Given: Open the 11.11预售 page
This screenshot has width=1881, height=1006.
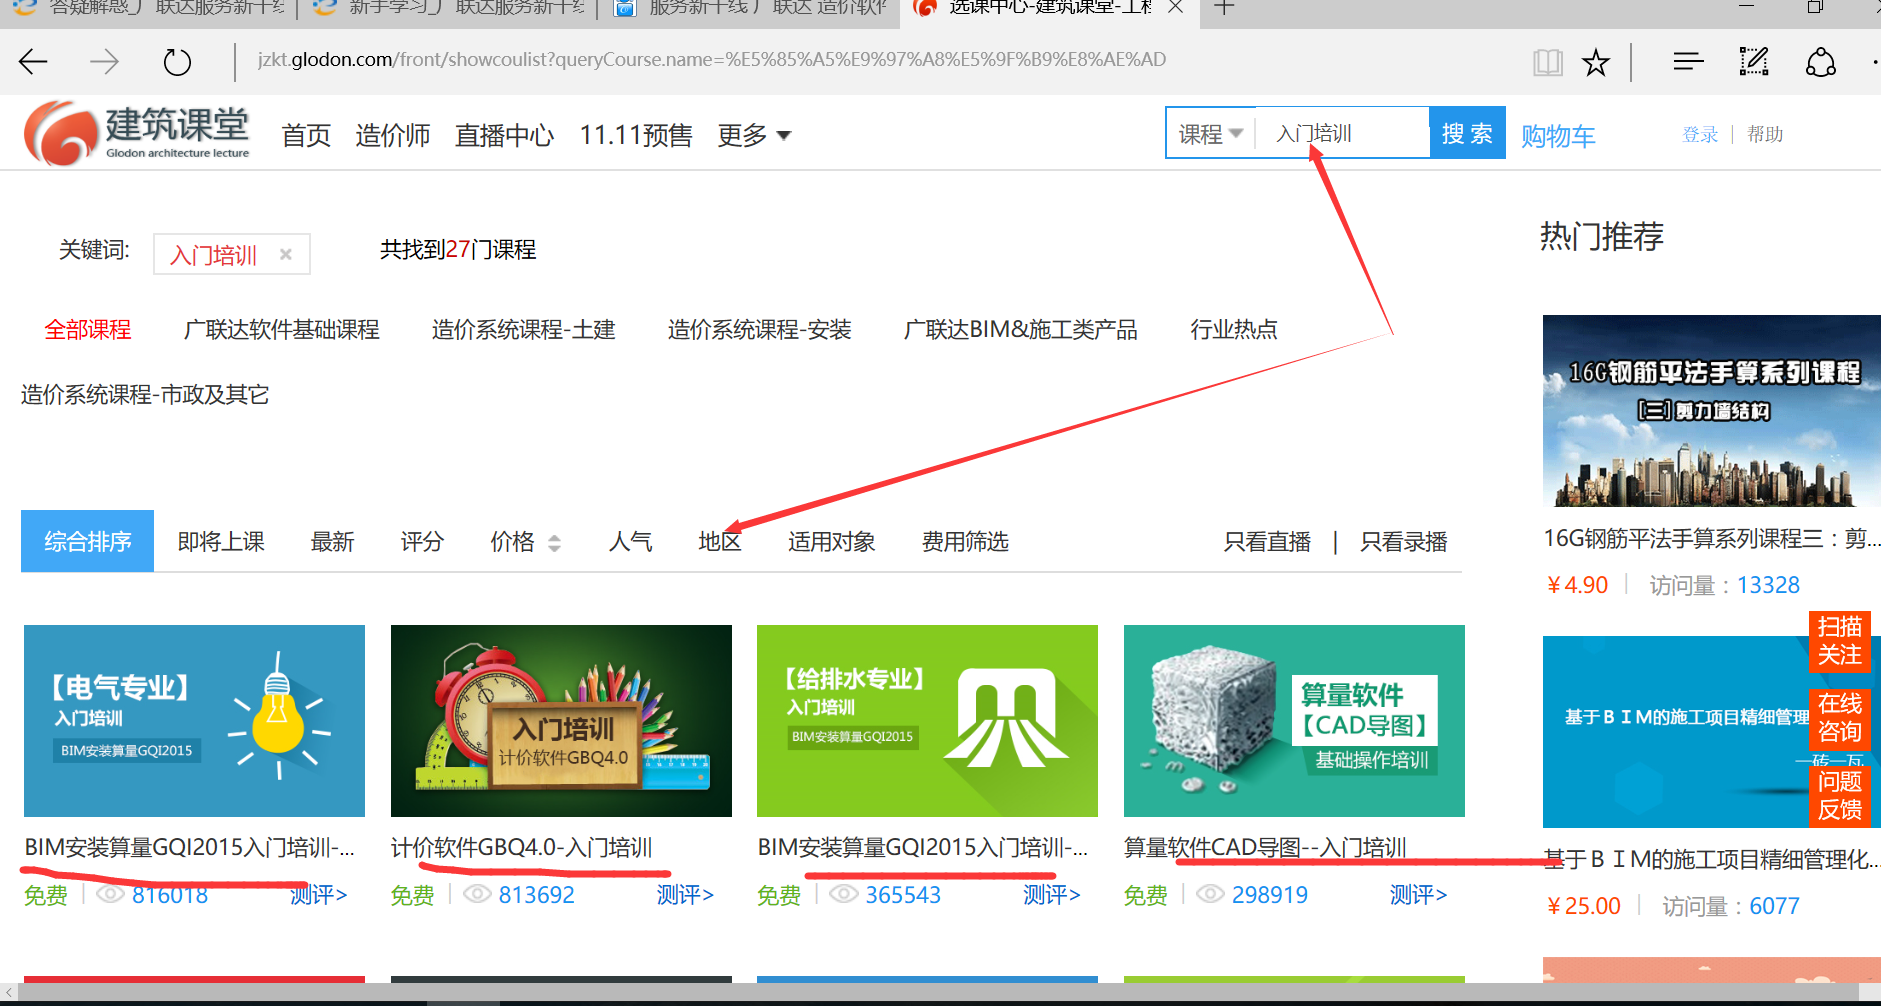Looking at the screenshot, I should pyautogui.click(x=636, y=135).
